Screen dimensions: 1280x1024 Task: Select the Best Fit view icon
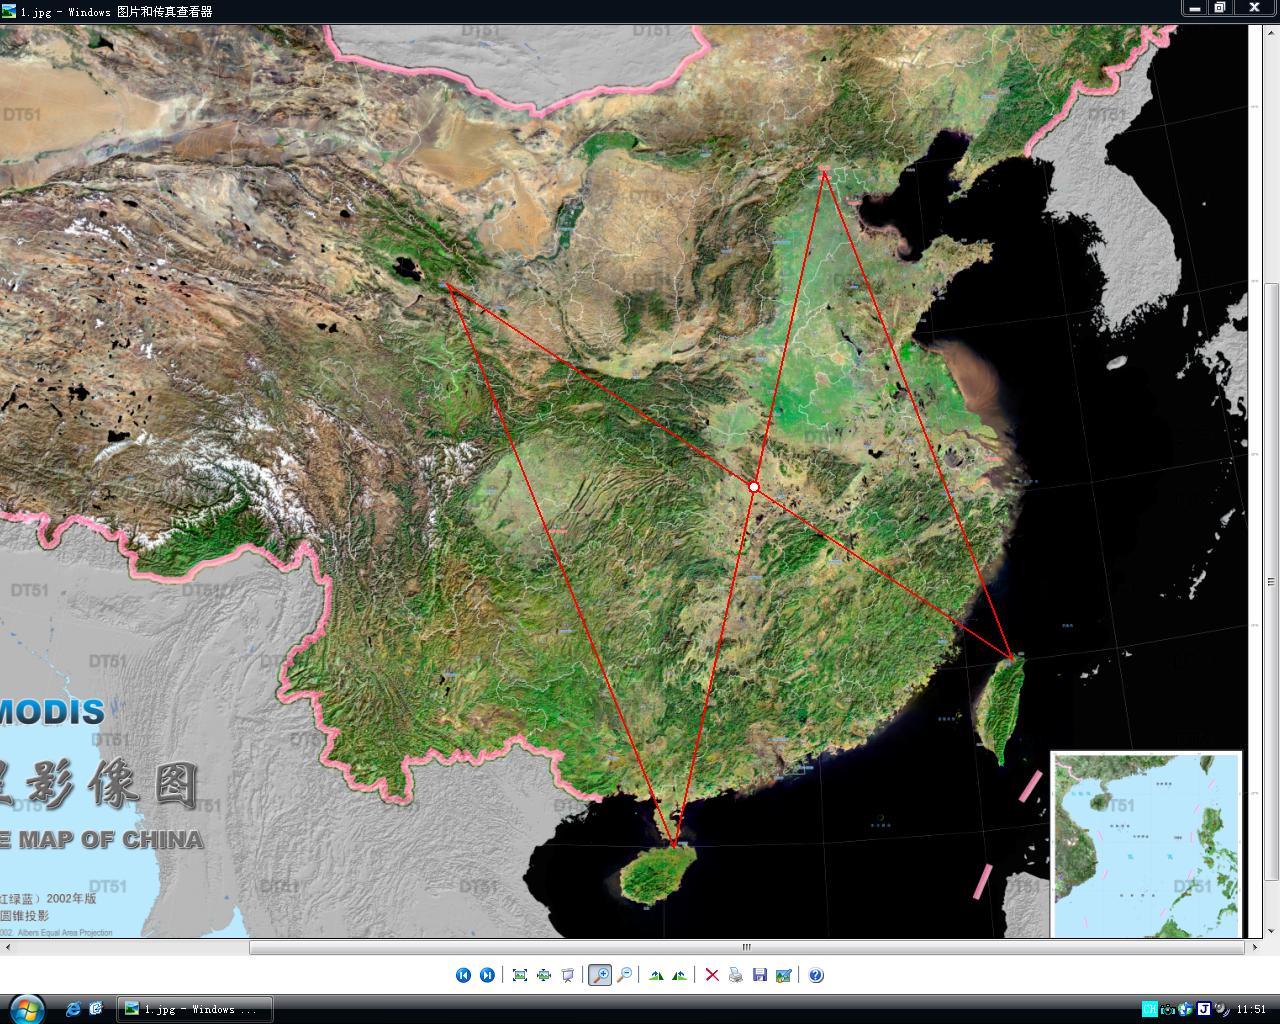[520, 975]
